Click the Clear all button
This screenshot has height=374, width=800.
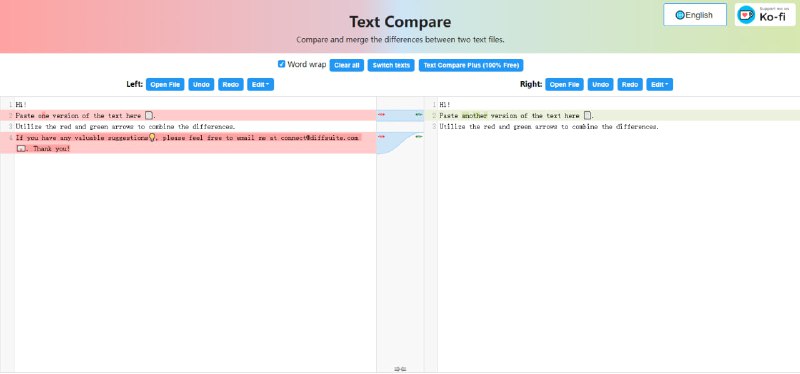(346, 65)
